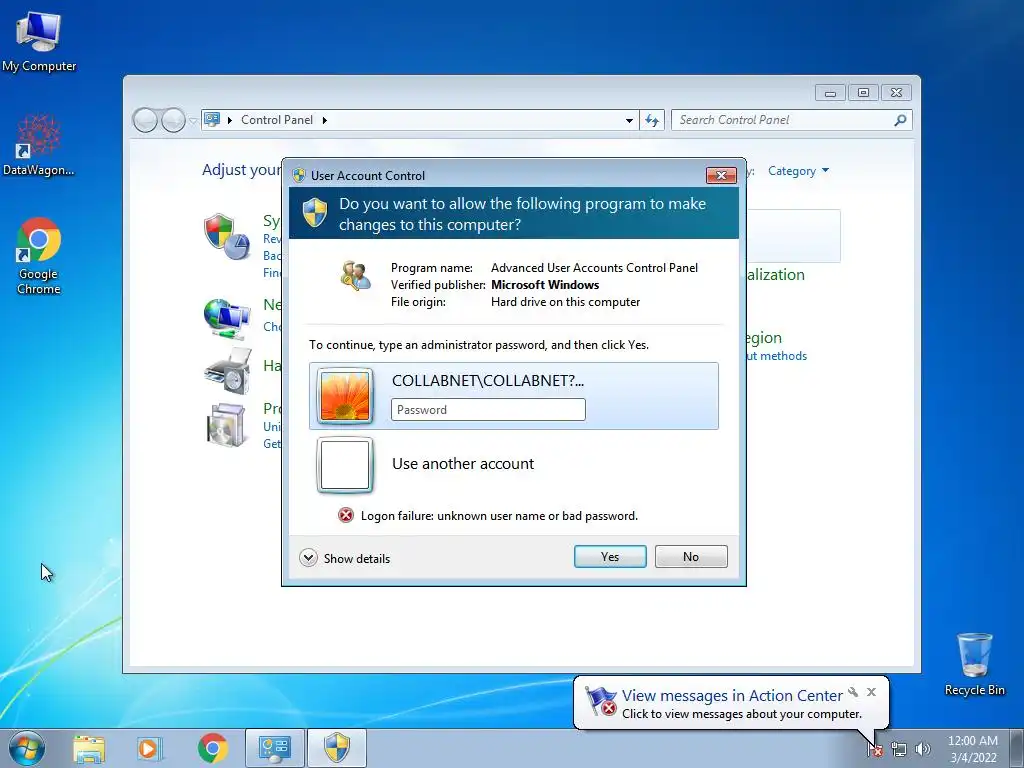
Task: Click the forward arrow in Control Panel
Action: coord(173,120)
